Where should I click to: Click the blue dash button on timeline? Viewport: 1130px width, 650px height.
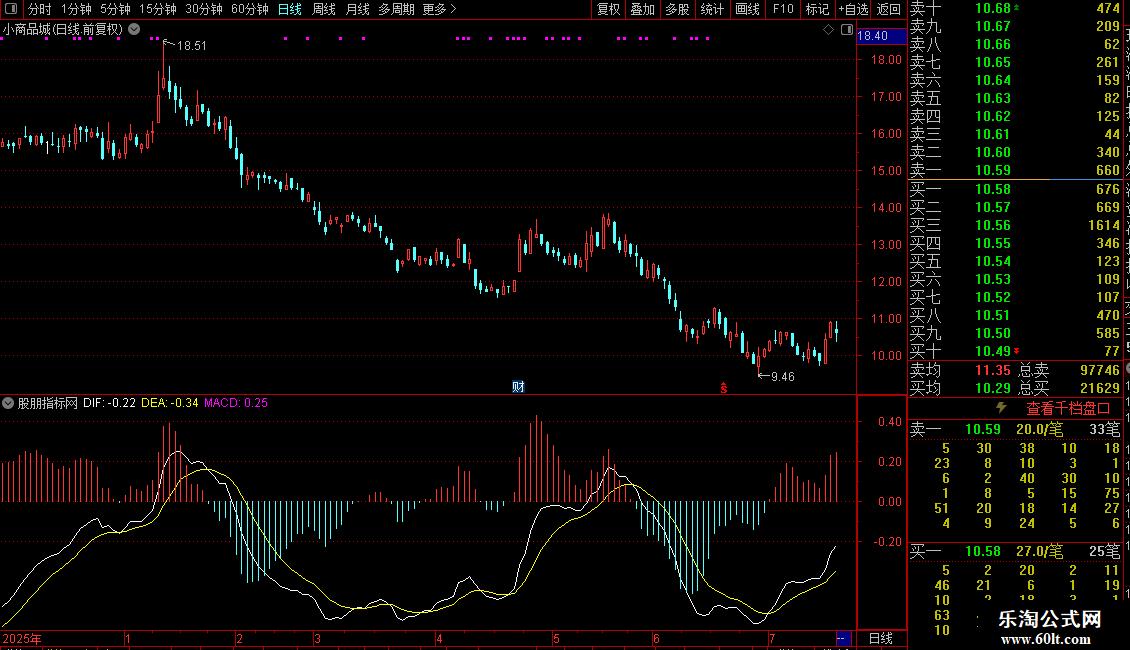point(842,638)
